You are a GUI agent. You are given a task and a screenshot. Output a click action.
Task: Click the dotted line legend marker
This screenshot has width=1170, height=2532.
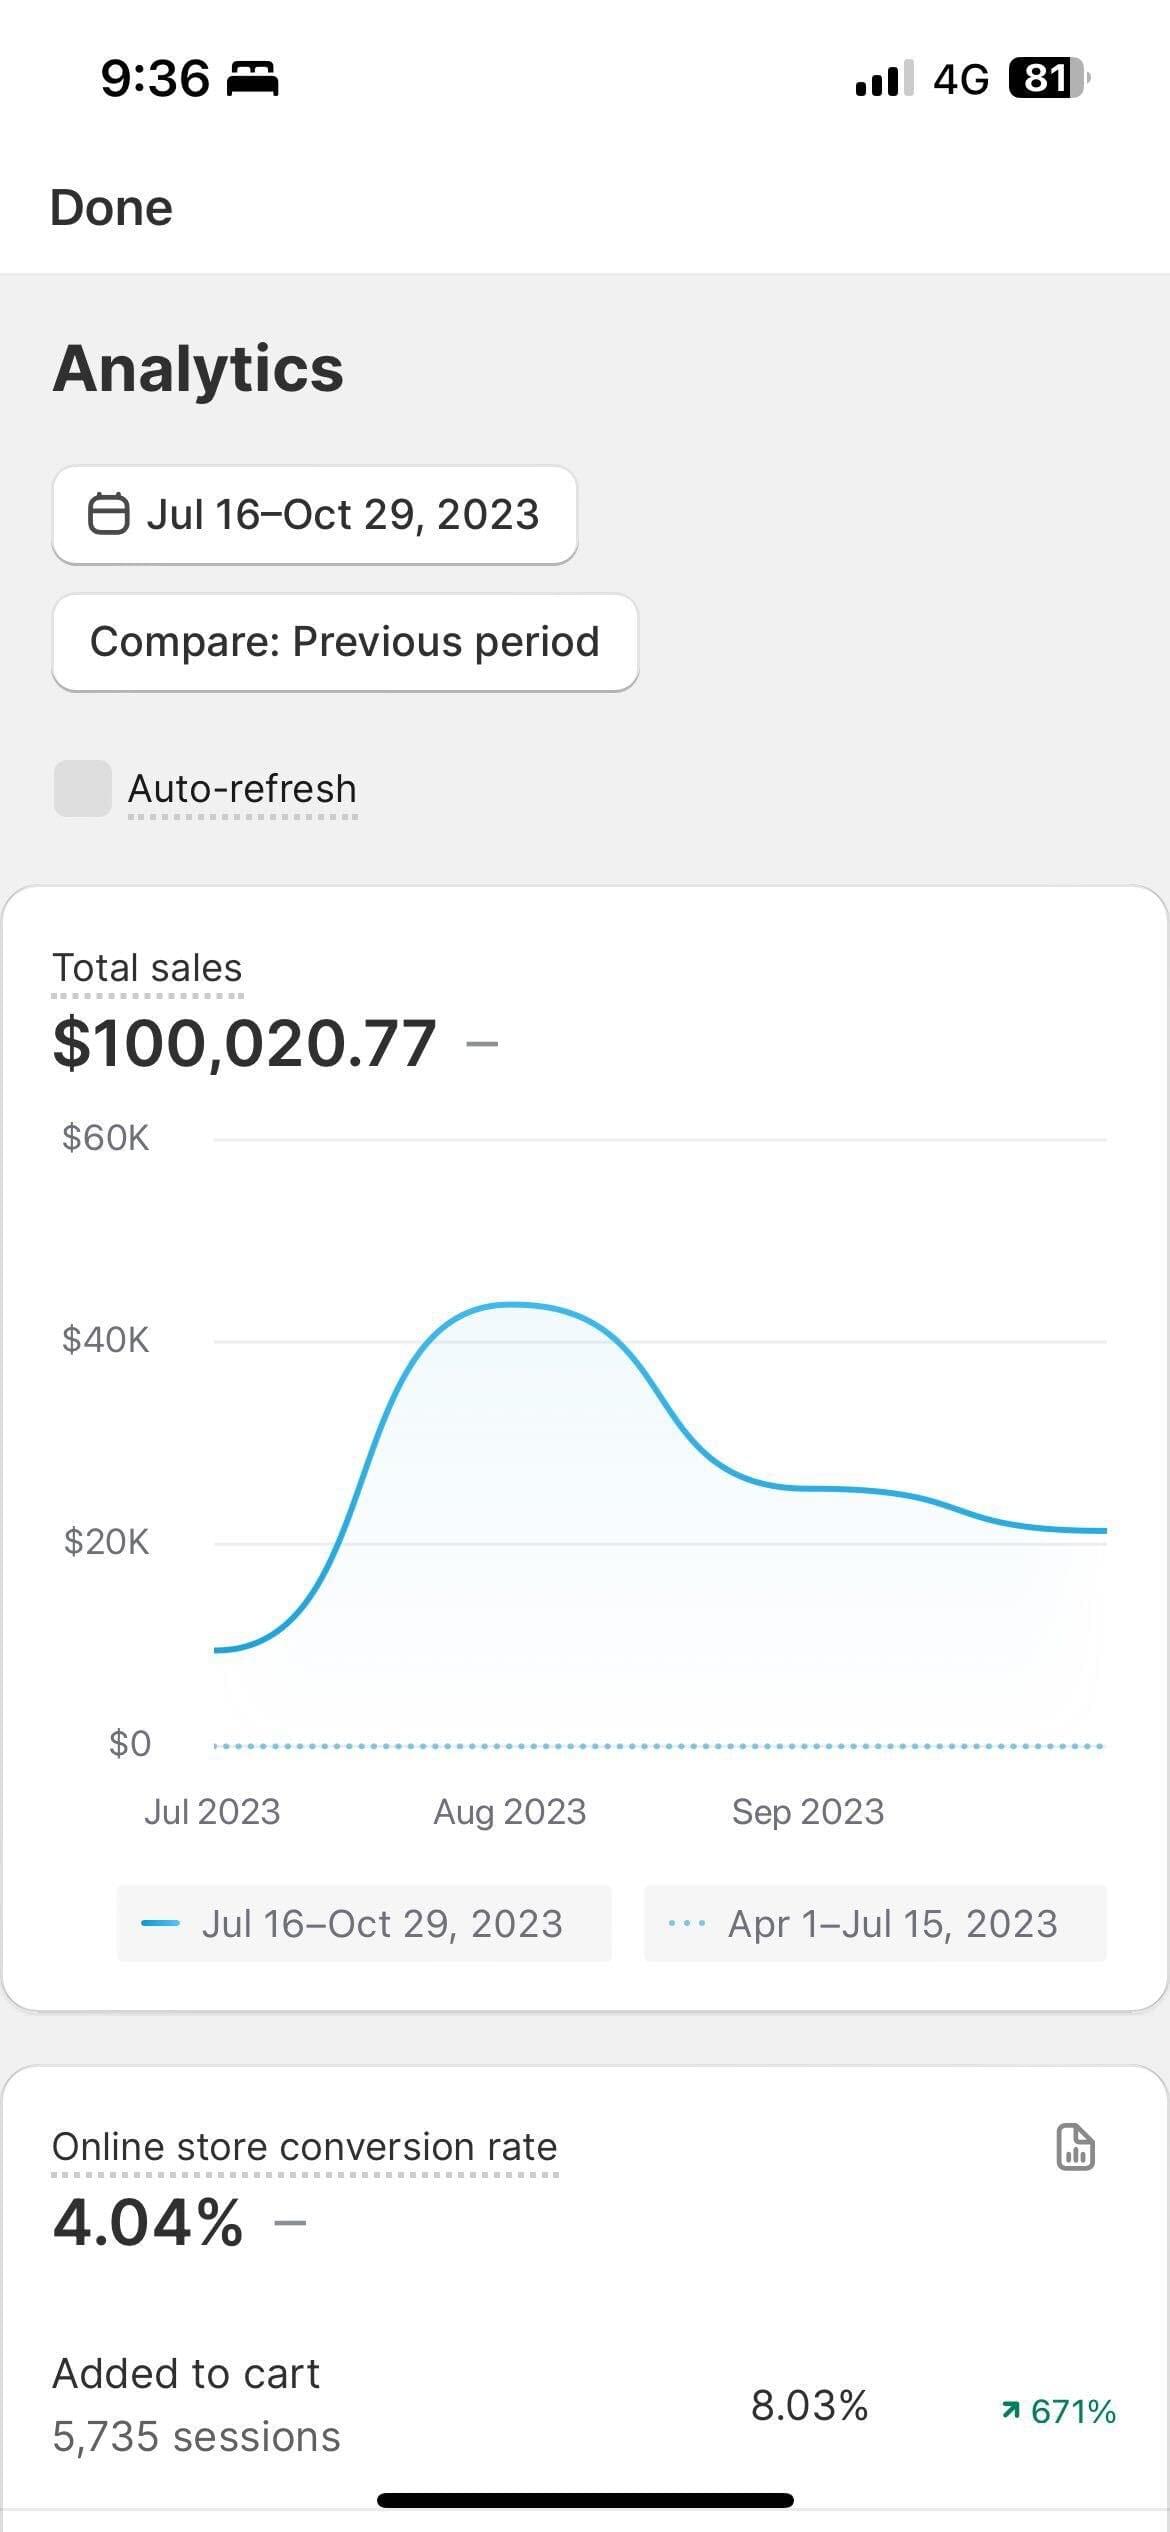point(686,1923)
